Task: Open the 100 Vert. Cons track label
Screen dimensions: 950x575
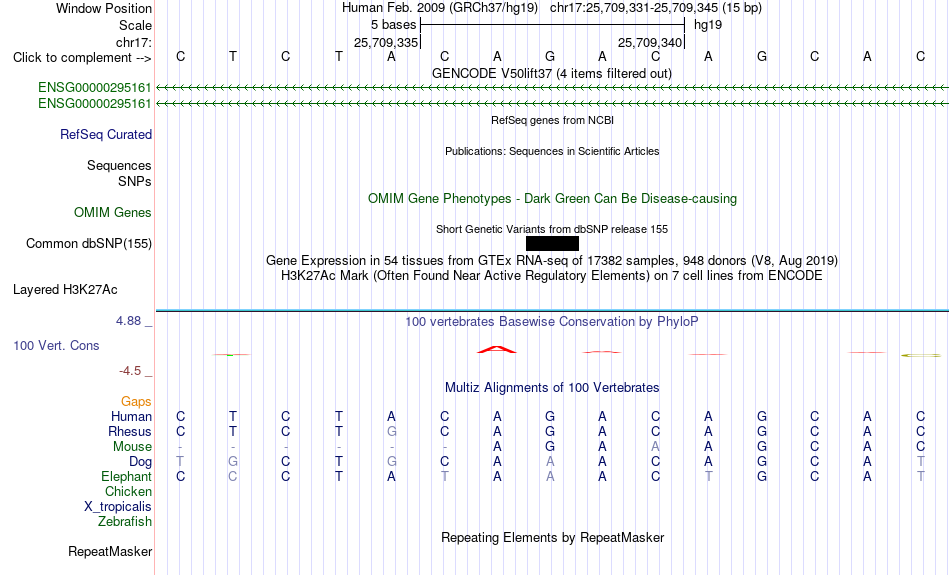Action: 56,345
